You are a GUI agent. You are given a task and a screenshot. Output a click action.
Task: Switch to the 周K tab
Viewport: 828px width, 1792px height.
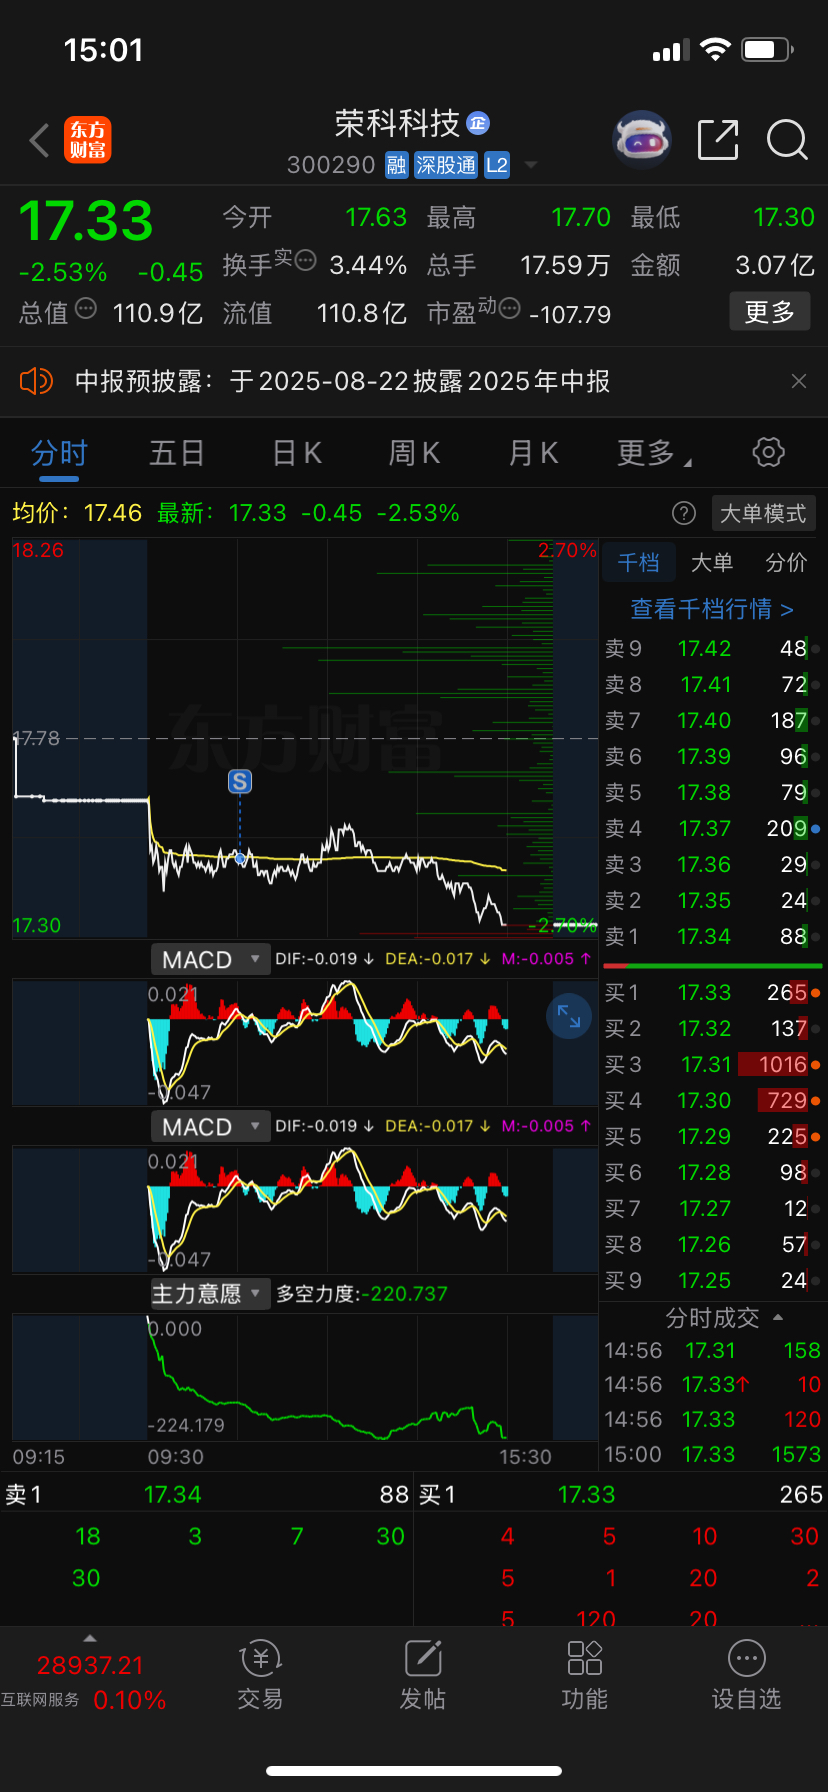[414, 454]
